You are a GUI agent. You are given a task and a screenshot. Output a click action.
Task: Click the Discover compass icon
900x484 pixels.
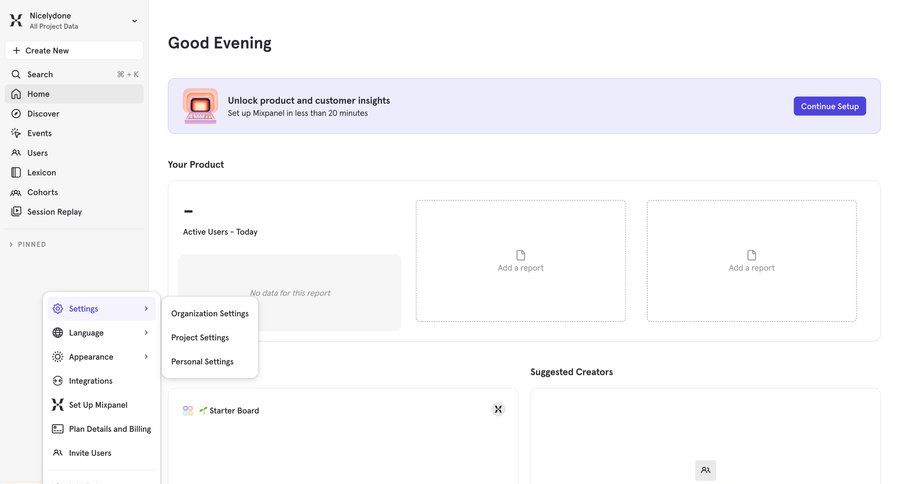coord(16,114)
